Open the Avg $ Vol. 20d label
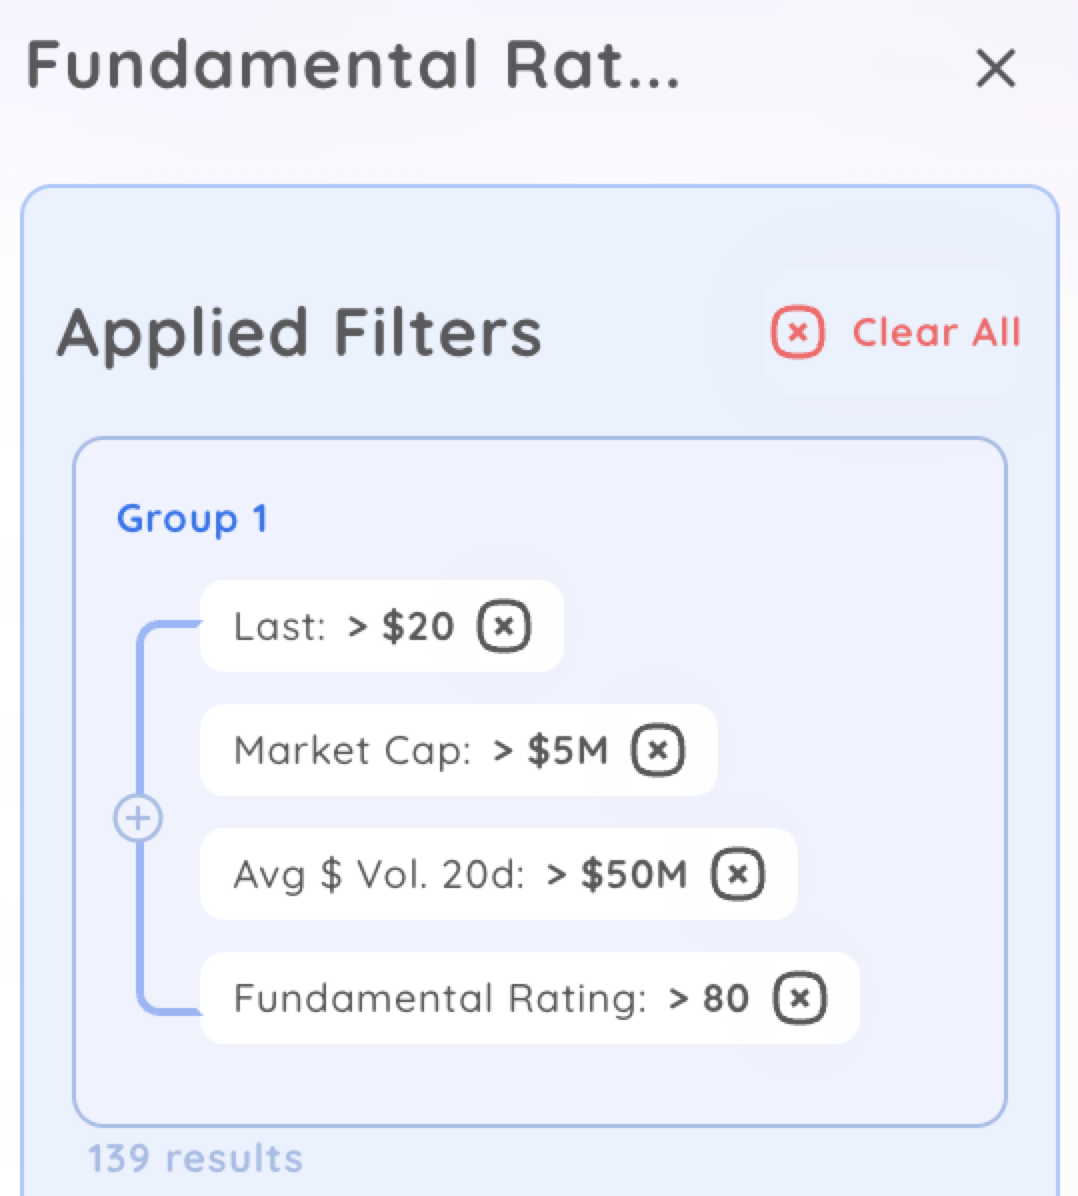Viewport: 1078px width, 1196px height. click(379, 874)
